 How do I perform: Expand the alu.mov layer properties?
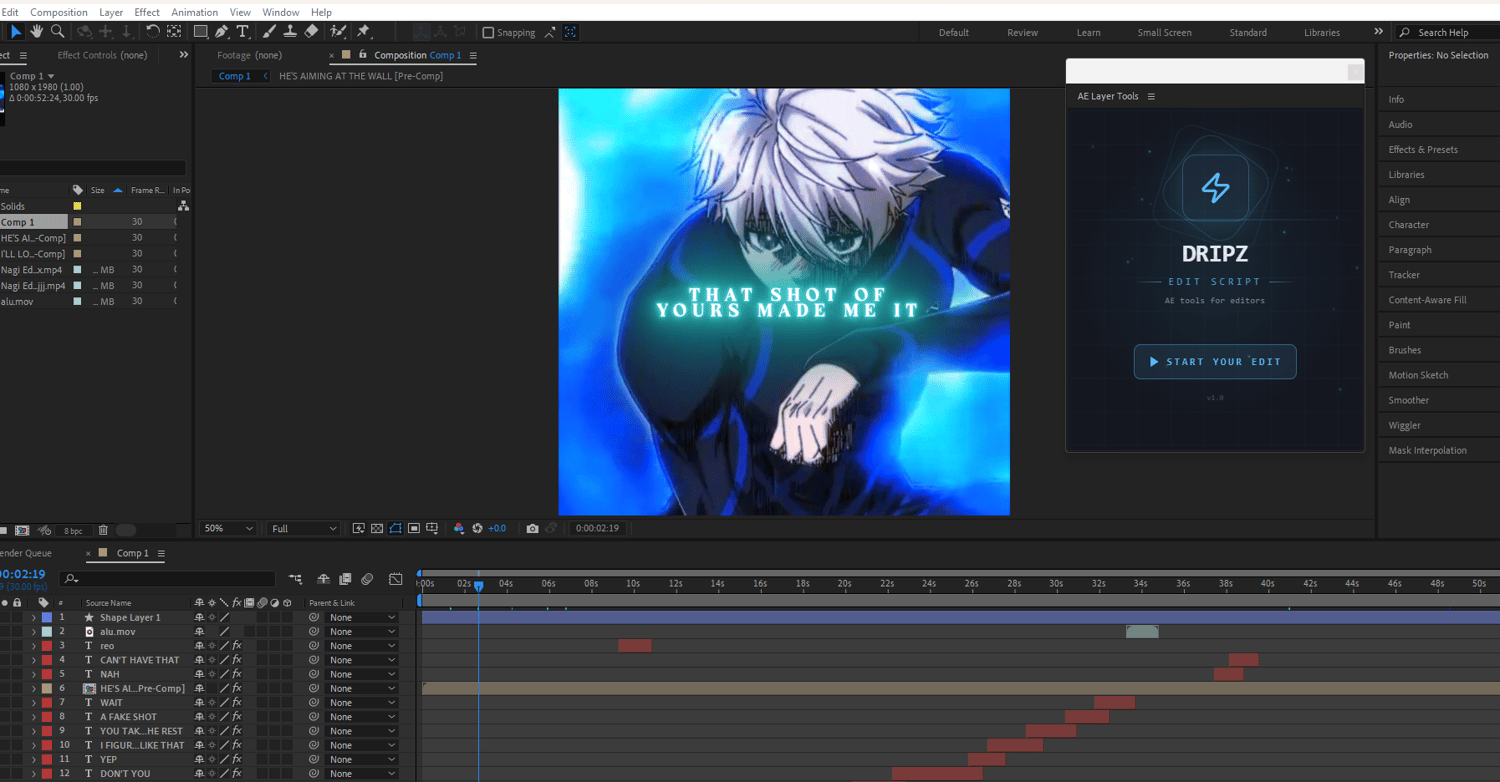coord(33,632)
